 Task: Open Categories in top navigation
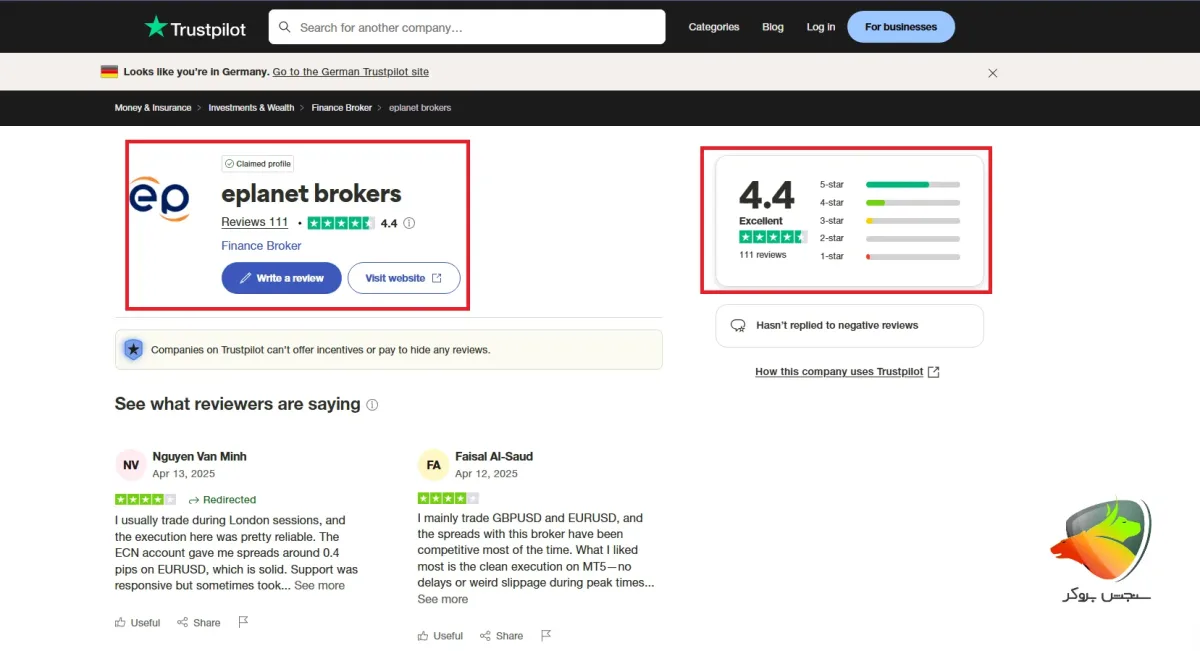tap(714, 27)
